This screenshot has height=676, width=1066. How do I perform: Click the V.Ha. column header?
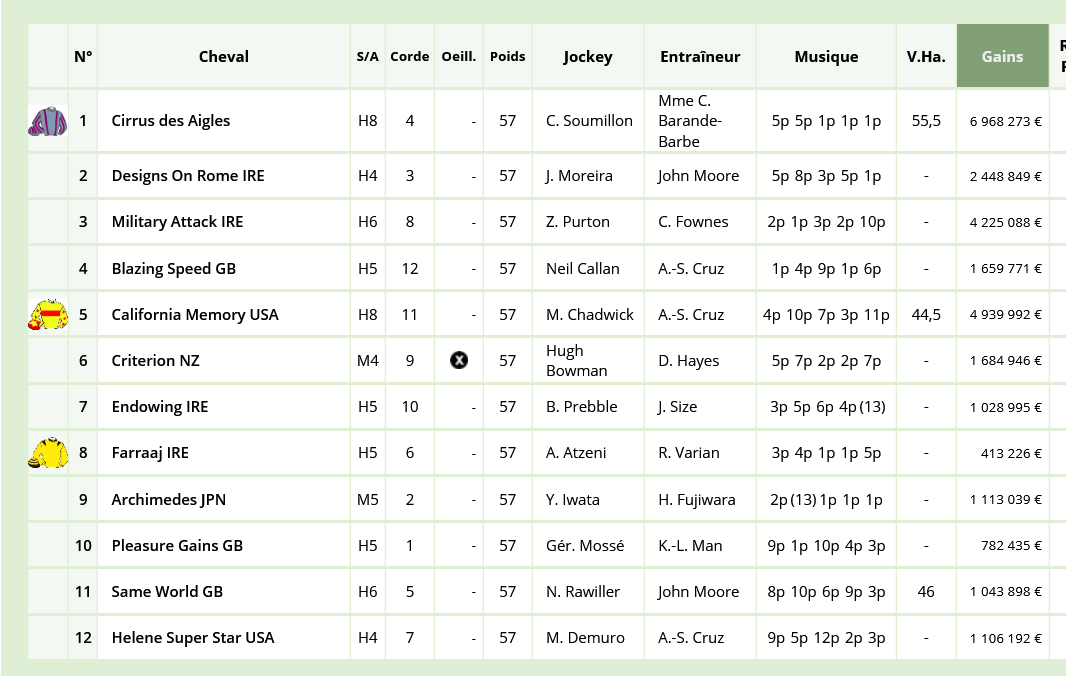click(926, 56)
